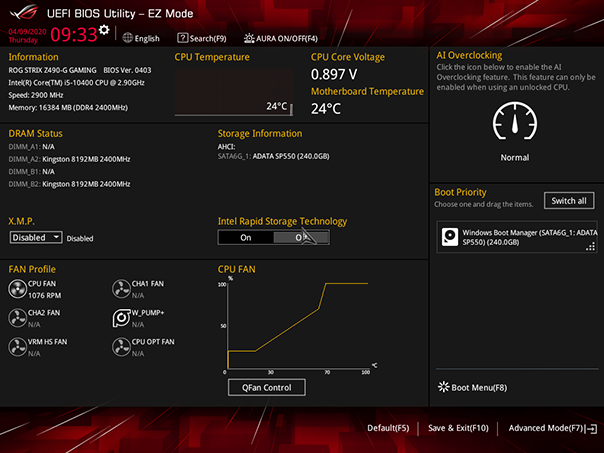Click the AI Overclocking heading
Image resolution: width=604 pixels, height=453 pixels.
click(x=469, y=55)
